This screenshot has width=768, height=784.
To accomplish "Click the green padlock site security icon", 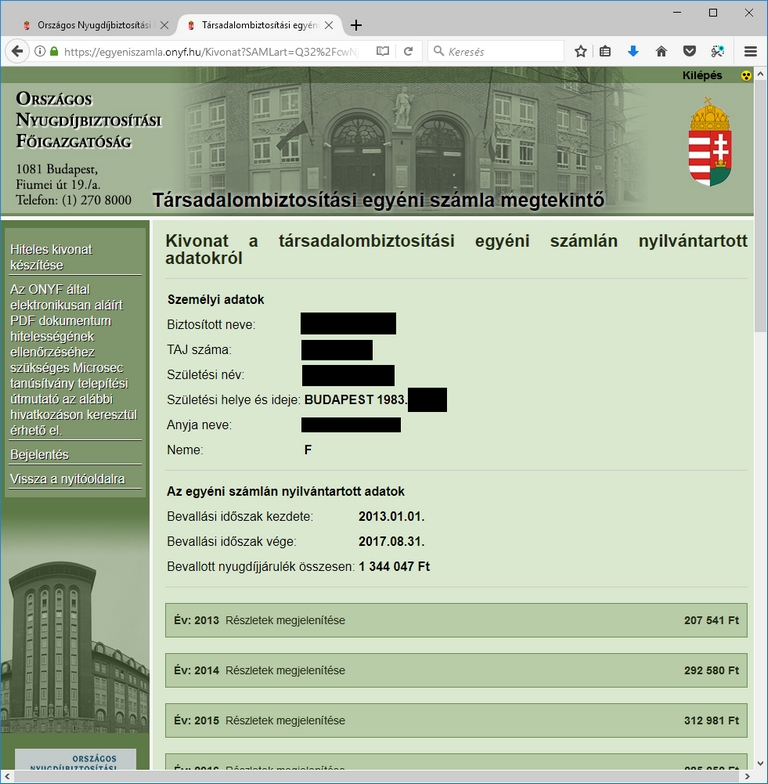I will pyautogui.click(x=55, y=51).
